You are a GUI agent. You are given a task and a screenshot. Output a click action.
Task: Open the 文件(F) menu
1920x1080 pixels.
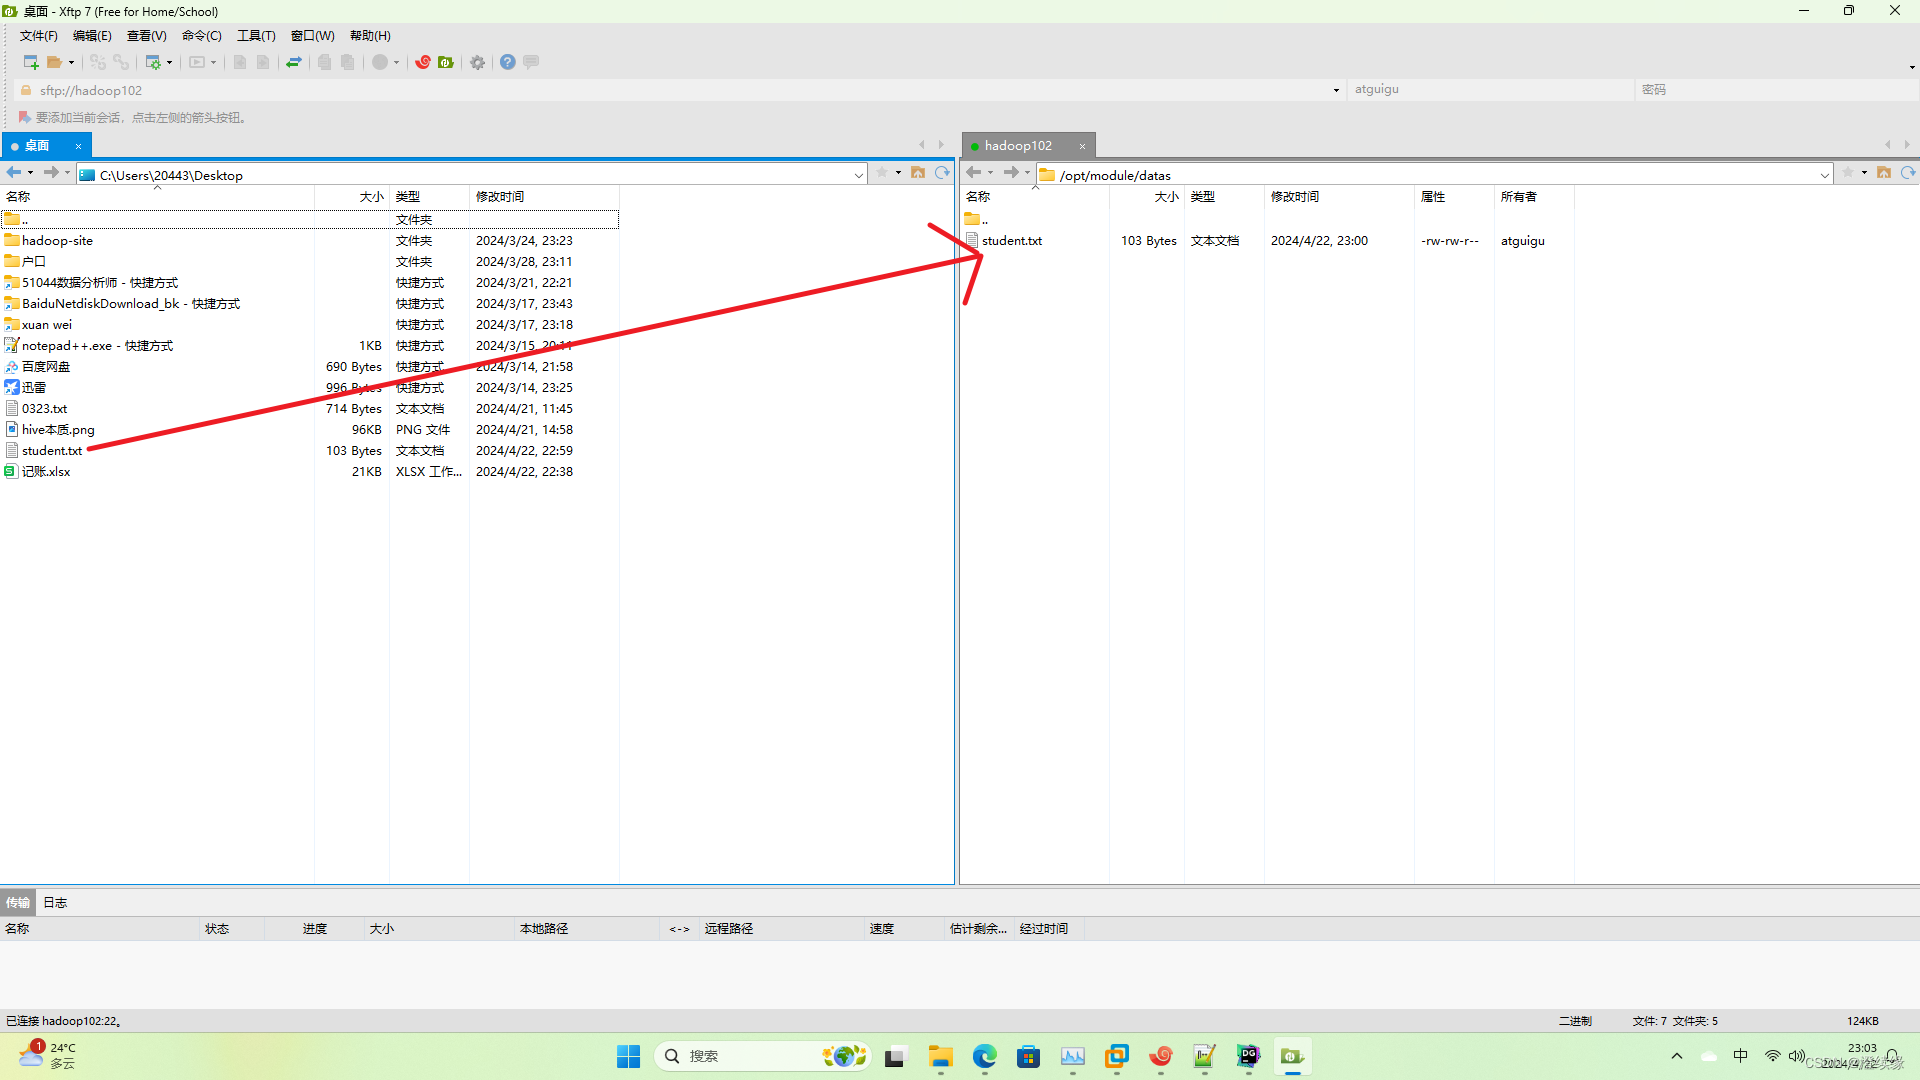(x=38, y=36)
